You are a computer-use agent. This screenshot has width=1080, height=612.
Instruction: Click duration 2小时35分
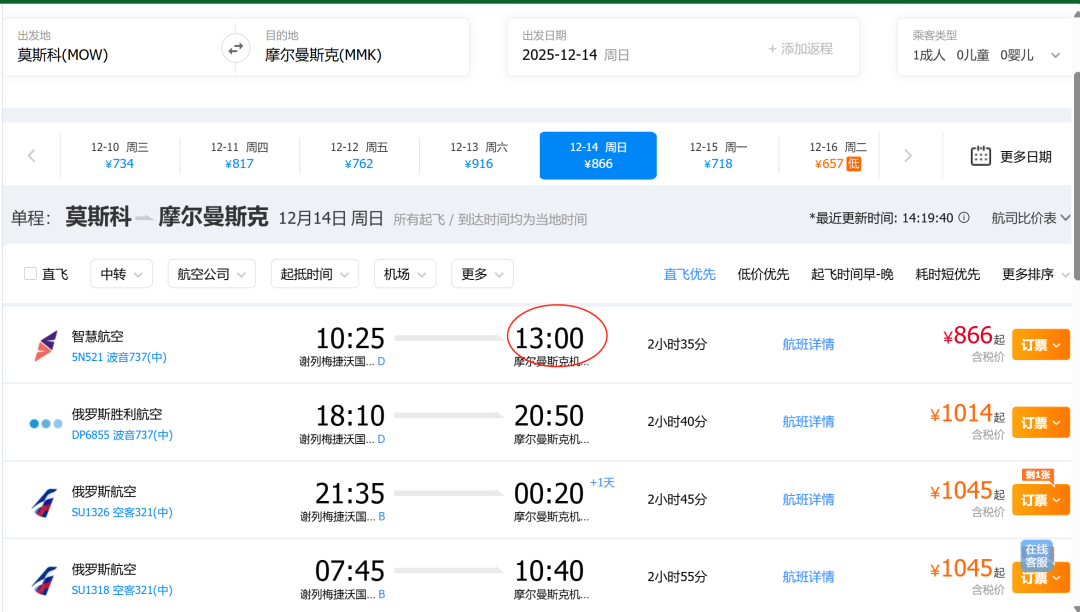pos(677,344)
